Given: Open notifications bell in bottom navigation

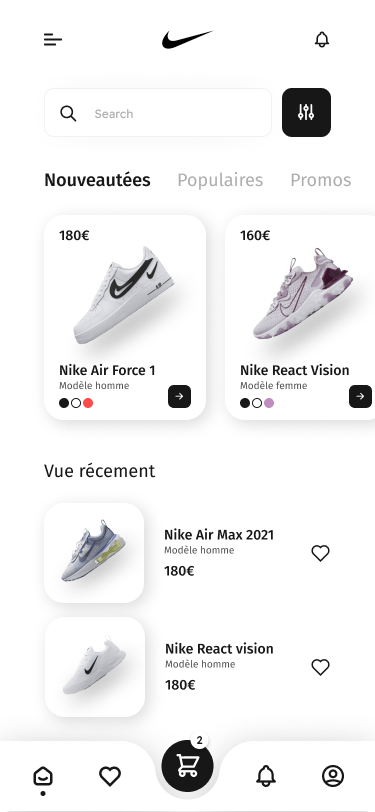Looking at the screenshot, I should click(266, 776).
